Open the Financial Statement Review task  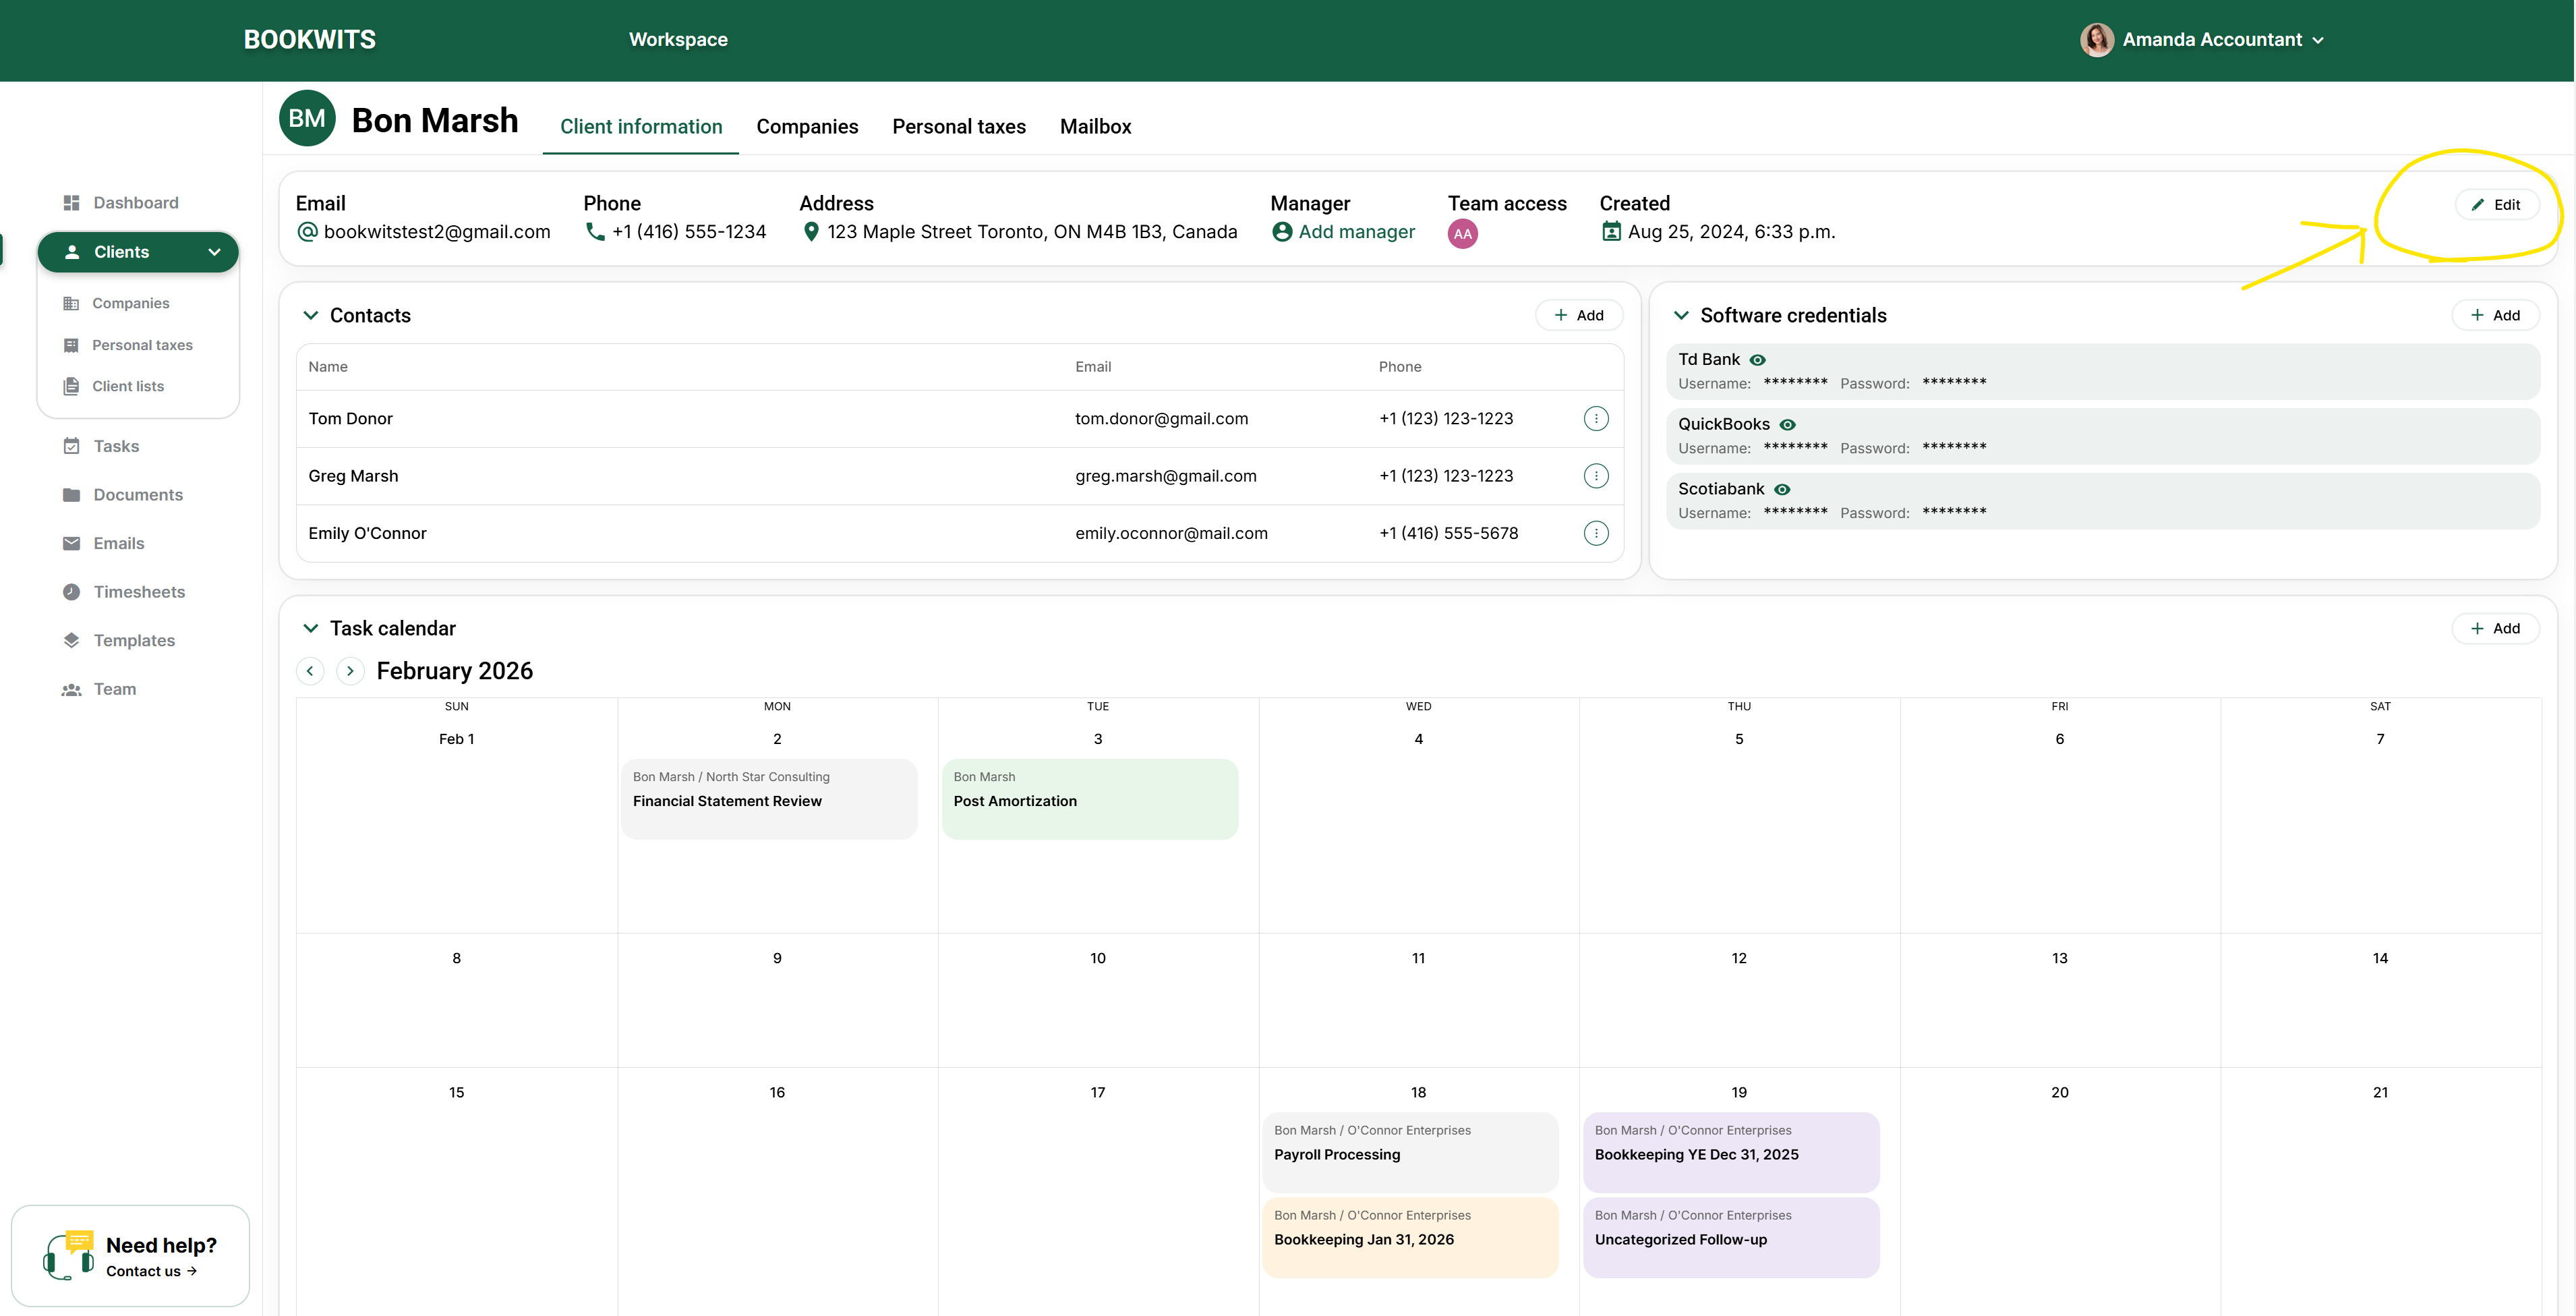[769, 798]
